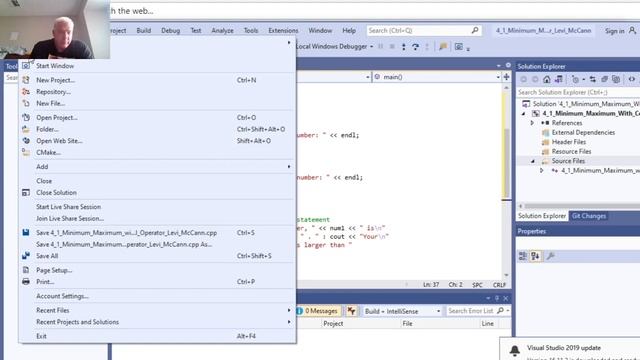Select CMake... menu entry
This screenshot has height=360, width=640.
pyautogui.click(x=48, y=152)
